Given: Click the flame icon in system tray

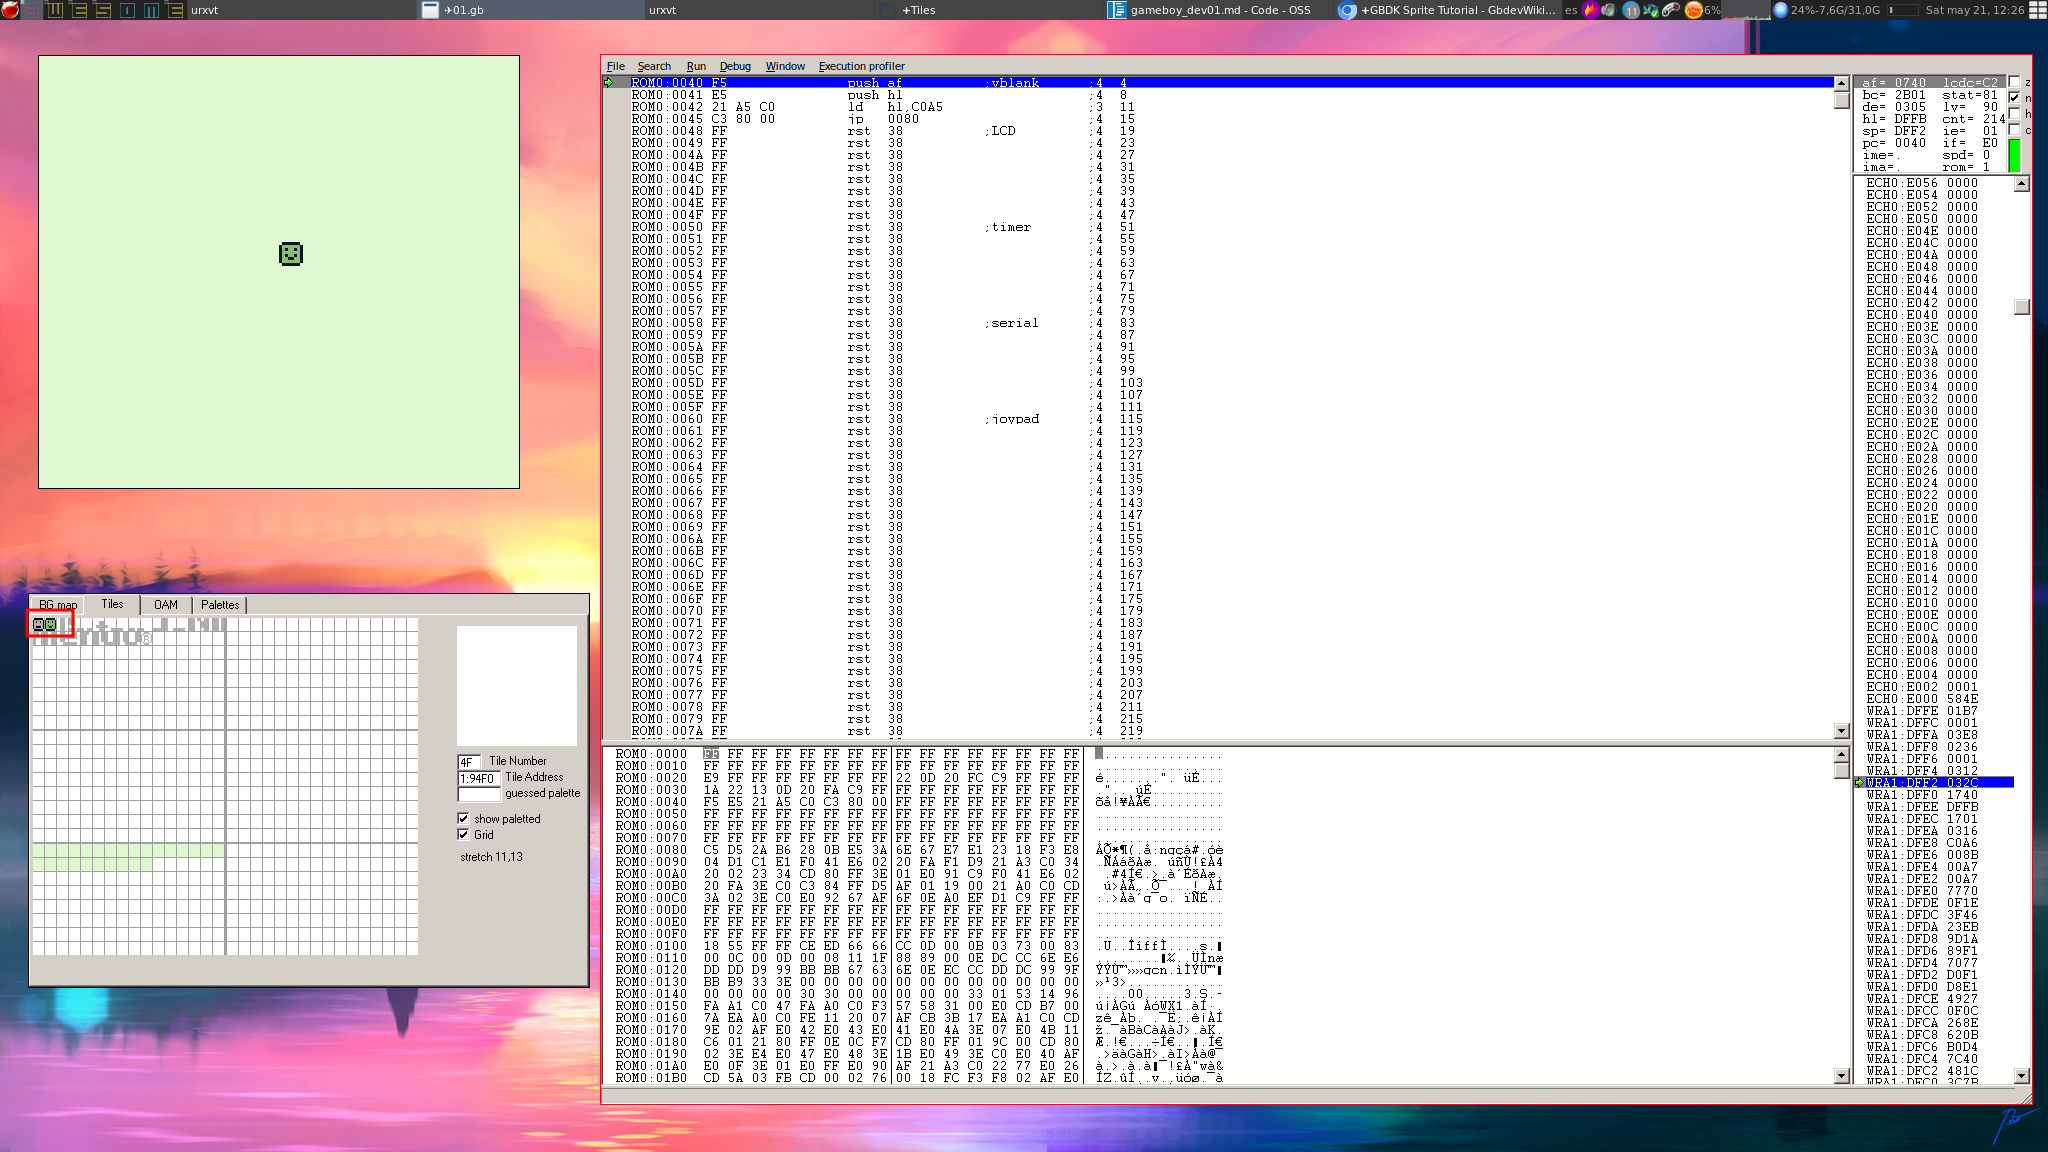Looking at the screenshot, I should 1590,10.
